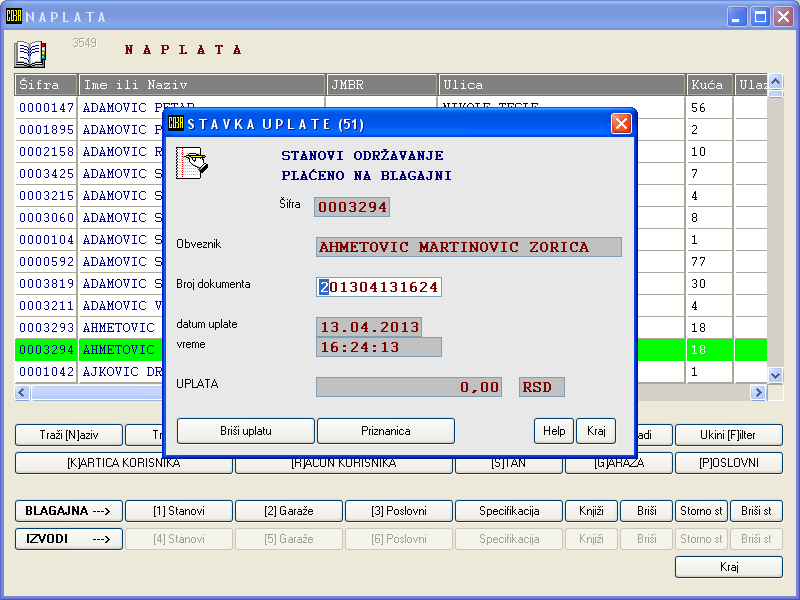Click the BLAGAJNA --> button
Image resolution: width=800 pixels, height=600 pixels.
tap(69, 511)
